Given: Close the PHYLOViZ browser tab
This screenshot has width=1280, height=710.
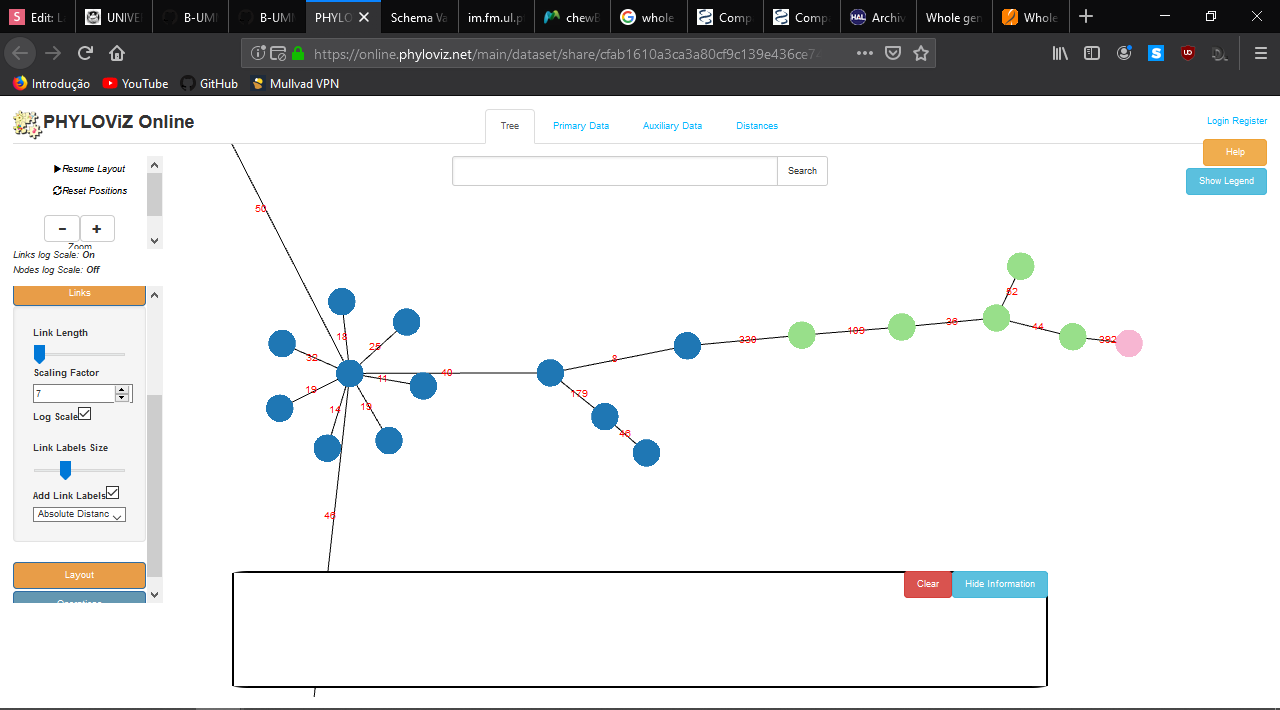Looking at the screenshot, I should tap(364, 17).
